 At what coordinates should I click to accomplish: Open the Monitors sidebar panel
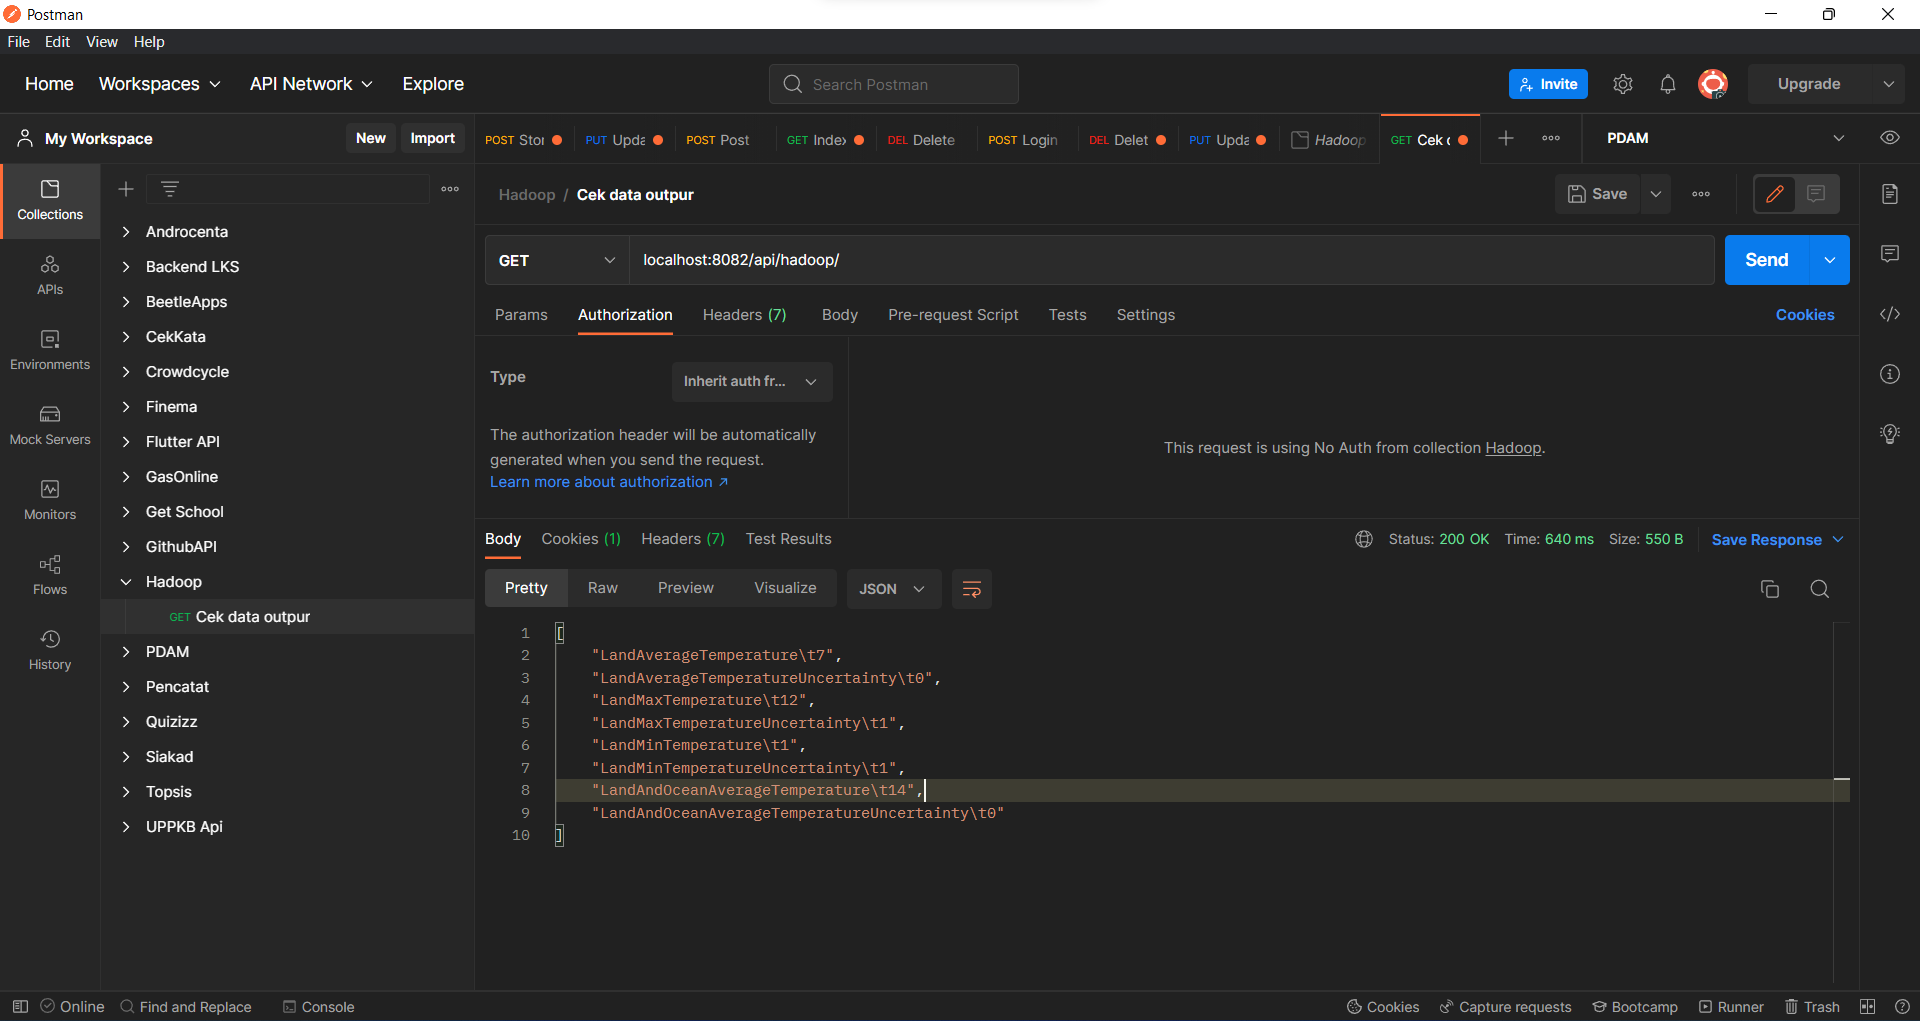click(x=50, y=501)
